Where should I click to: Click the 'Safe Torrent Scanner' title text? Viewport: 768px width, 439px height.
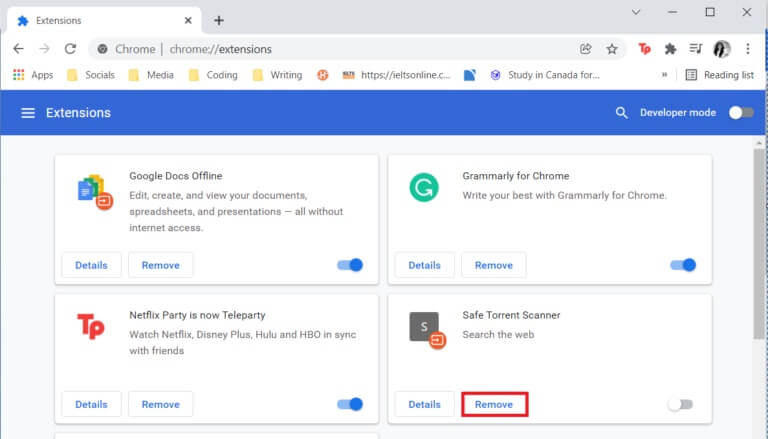(x=511, y=315)
